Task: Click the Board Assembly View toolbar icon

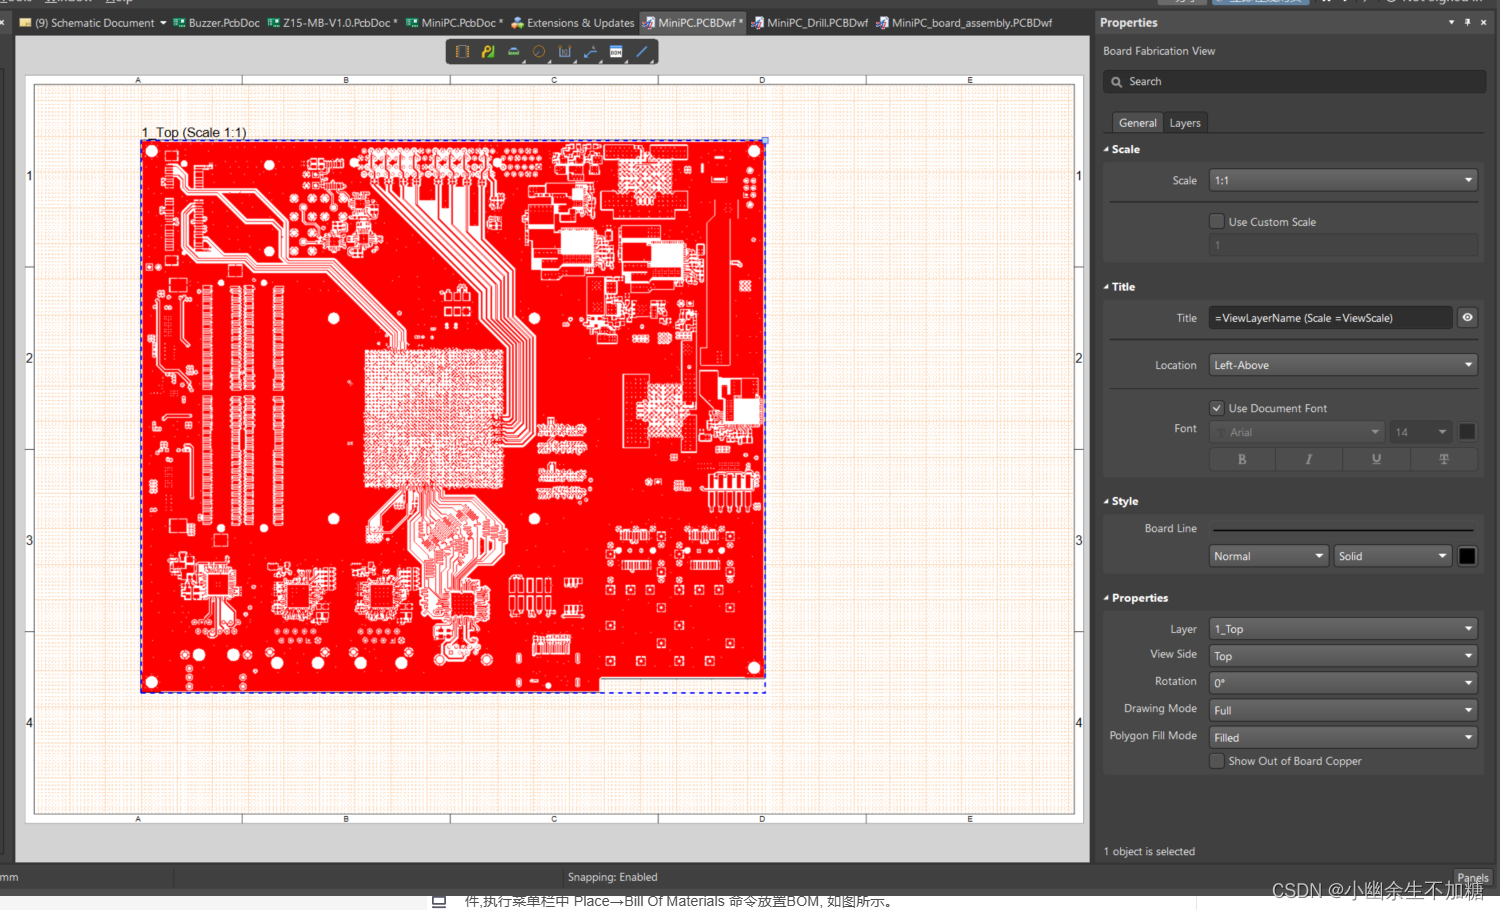Action: [462, 52]
